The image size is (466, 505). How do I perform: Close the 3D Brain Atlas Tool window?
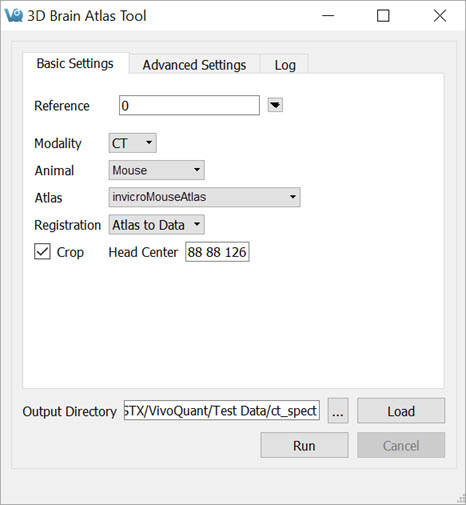(440, 15)
